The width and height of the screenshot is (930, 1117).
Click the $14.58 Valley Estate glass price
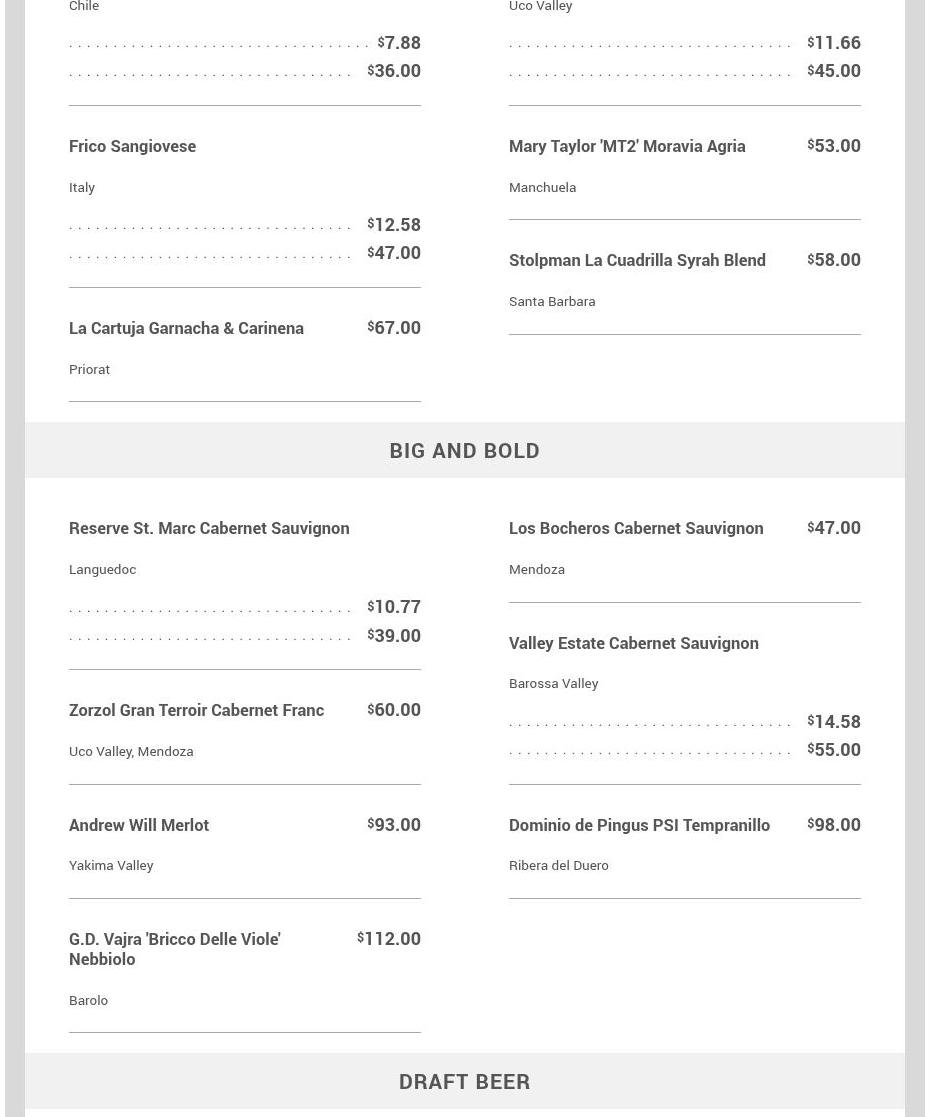(x=834, y=722)
